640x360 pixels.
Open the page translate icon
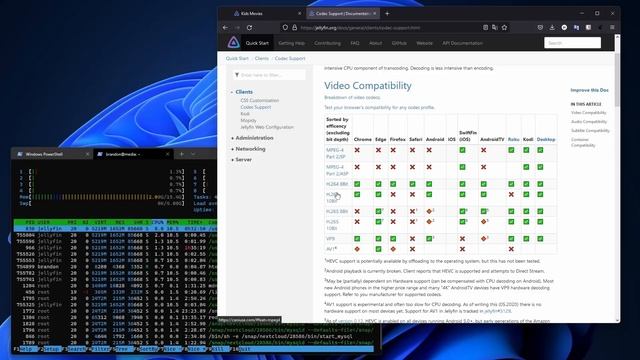tap(495, 28)
